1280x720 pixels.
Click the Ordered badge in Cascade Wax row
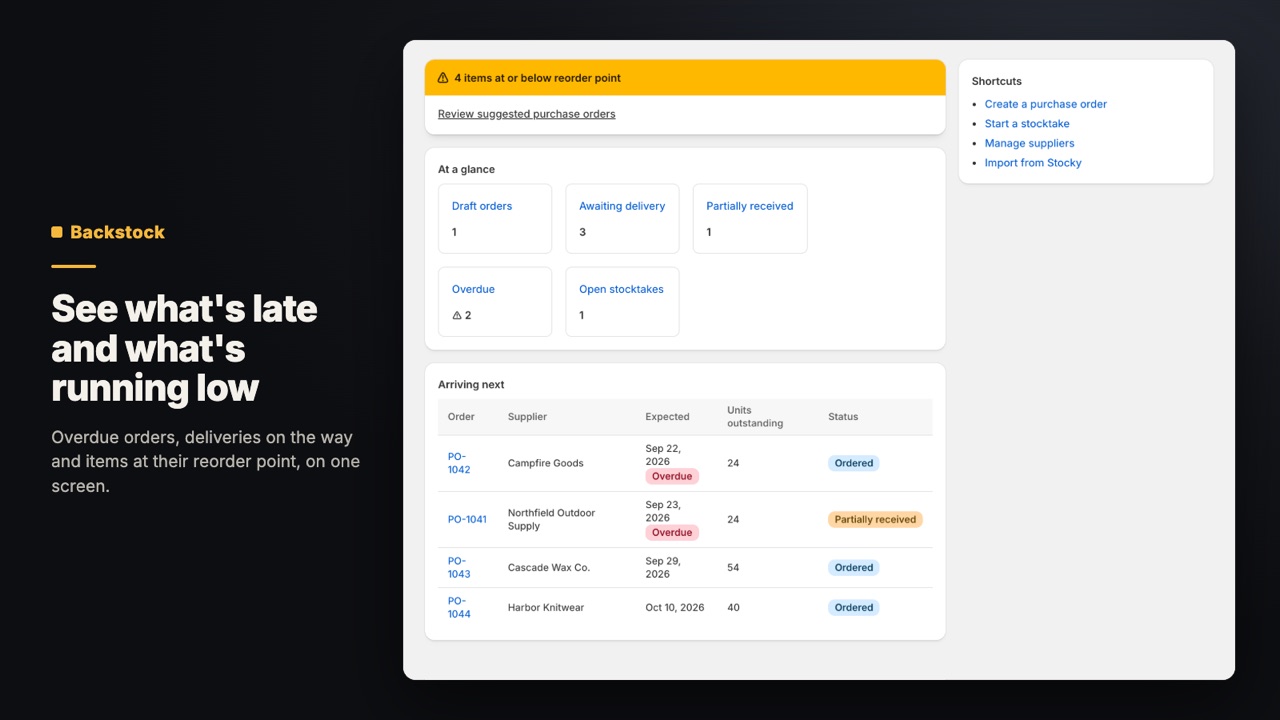pyautogui.click(x=854, y=568)
